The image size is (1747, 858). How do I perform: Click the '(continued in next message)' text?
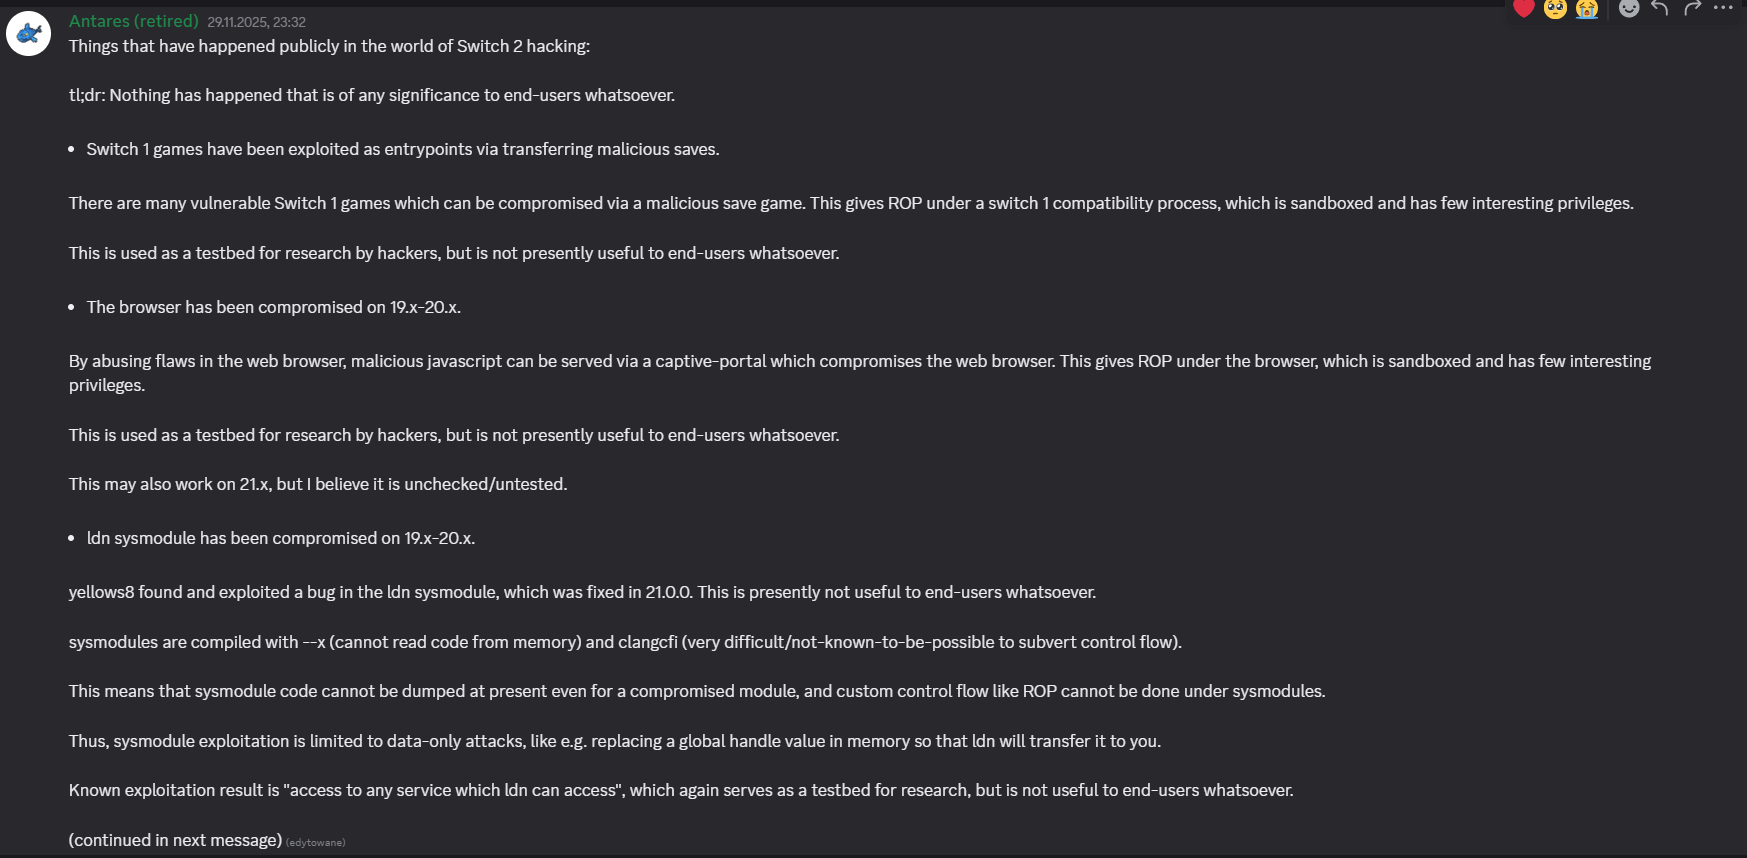pos(175,840)
